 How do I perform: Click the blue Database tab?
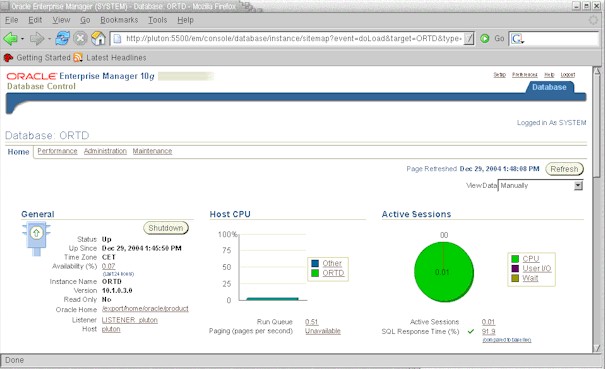(x=549, y=87)
